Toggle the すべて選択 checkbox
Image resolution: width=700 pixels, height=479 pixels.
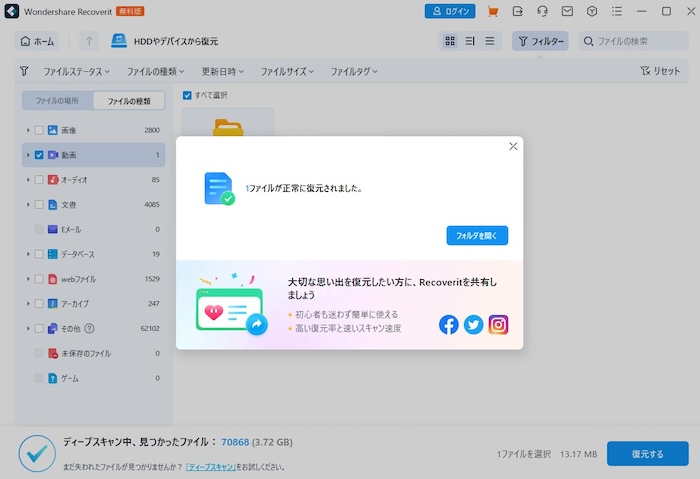187,95
